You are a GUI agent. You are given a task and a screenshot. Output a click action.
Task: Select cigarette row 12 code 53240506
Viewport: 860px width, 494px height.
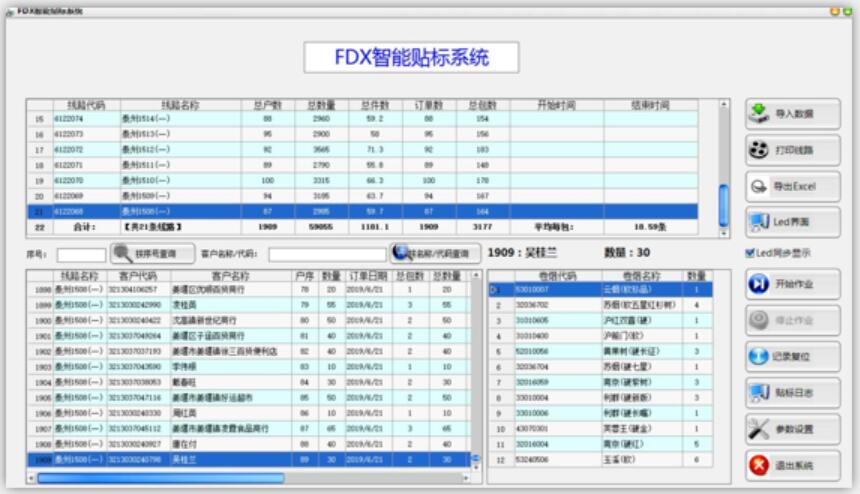click(601, 459)
